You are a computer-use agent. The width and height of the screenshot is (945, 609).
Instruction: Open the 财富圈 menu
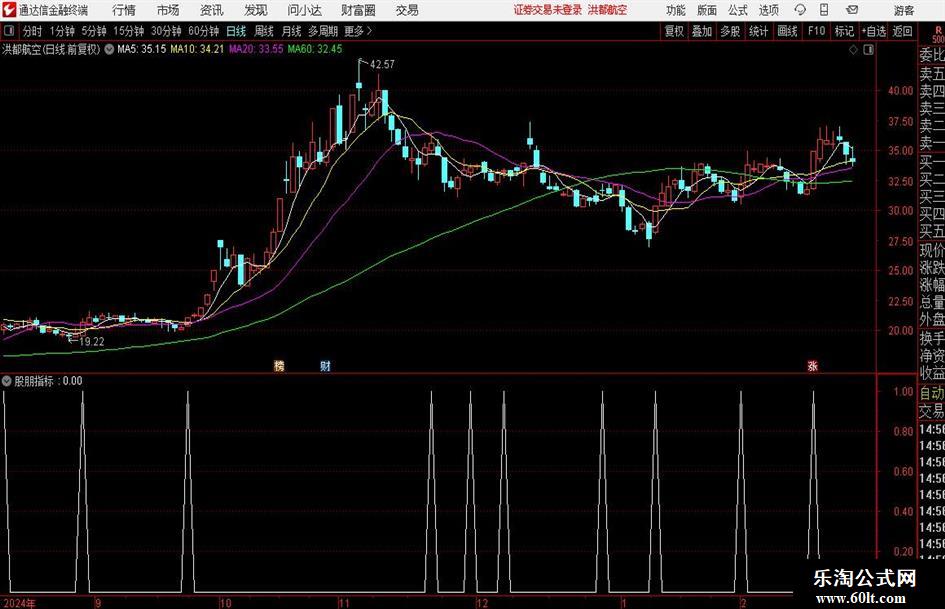point(358,10)
